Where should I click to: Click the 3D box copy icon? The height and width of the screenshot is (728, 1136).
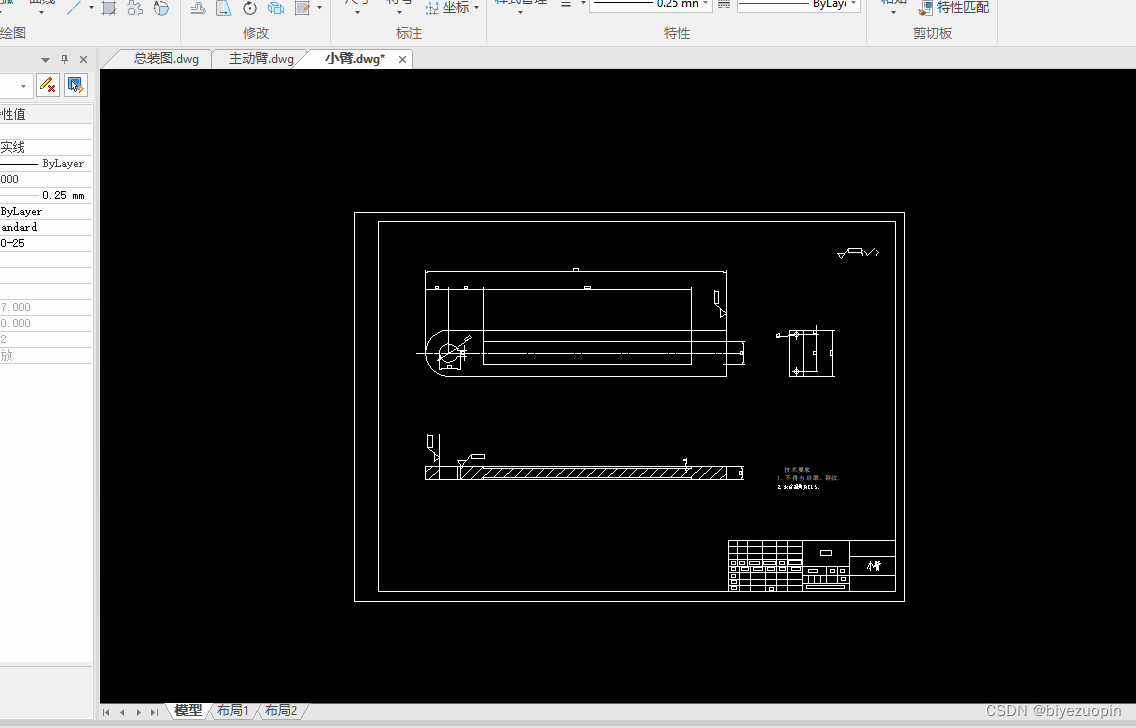(x=276, y=8)
